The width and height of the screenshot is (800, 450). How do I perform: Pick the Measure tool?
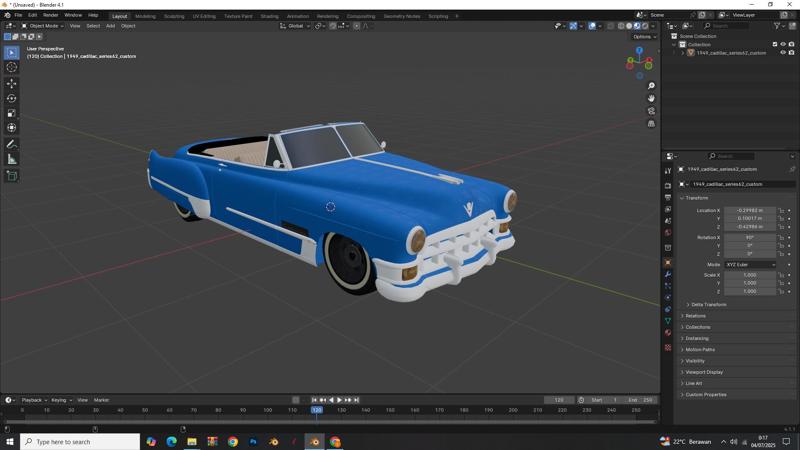[x=12, y=159]
